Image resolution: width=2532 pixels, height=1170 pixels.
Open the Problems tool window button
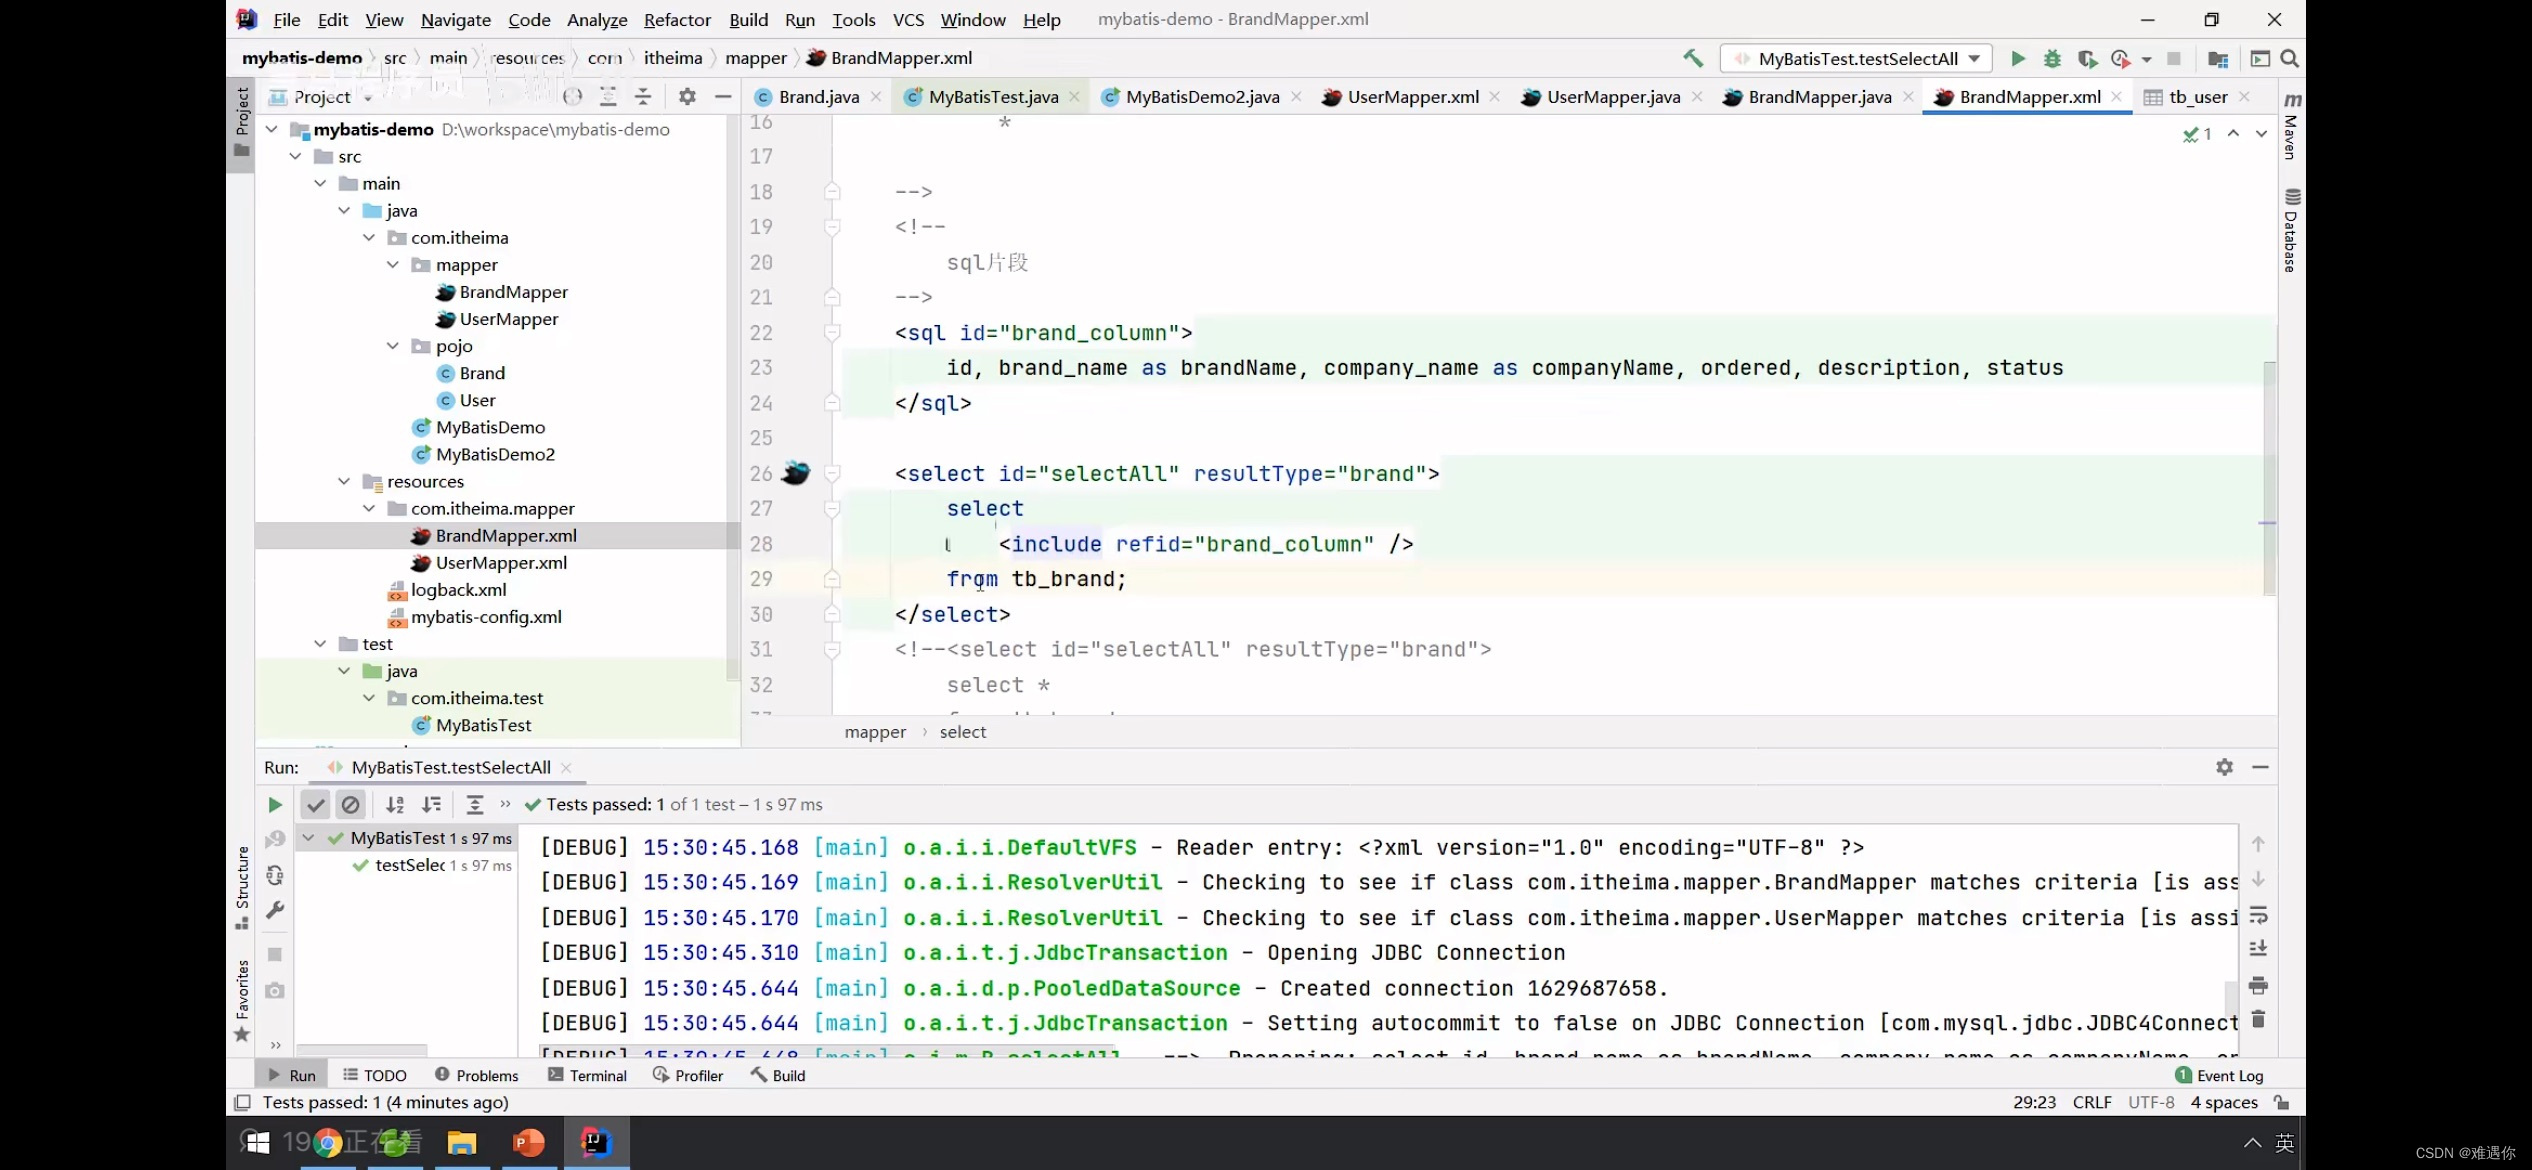[477, 1075]
